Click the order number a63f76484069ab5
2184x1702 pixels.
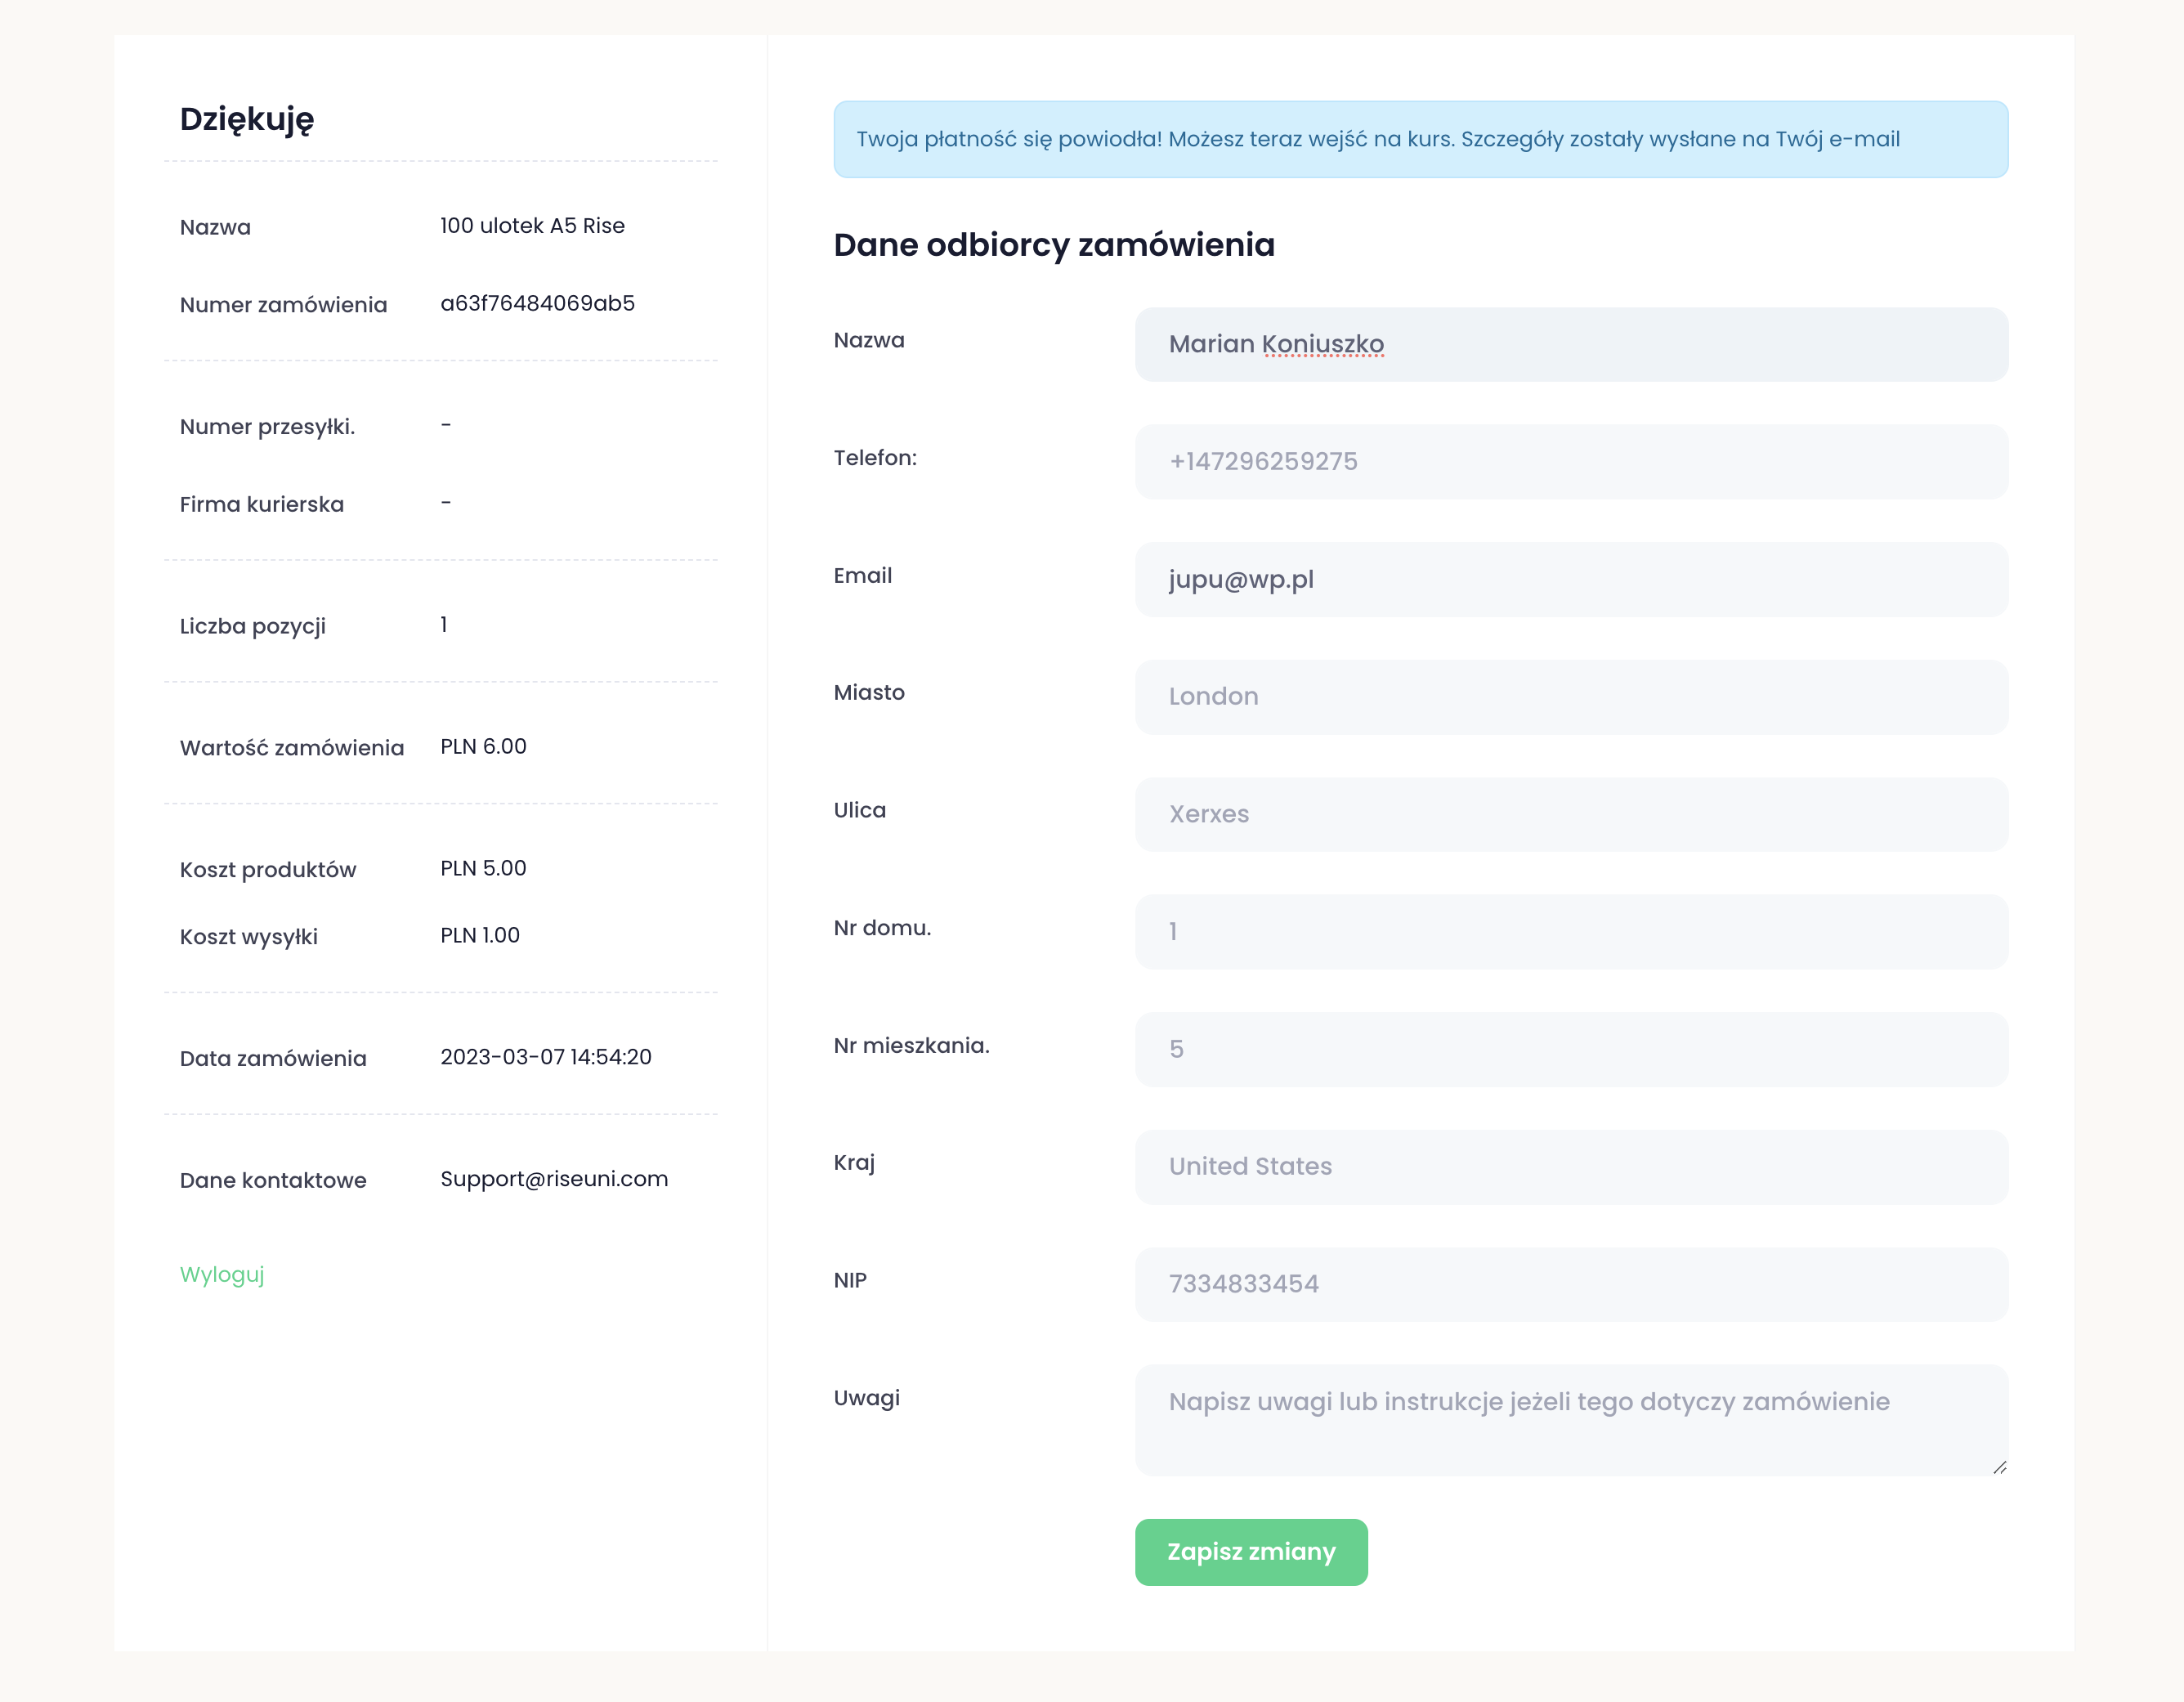click(537, 303)
